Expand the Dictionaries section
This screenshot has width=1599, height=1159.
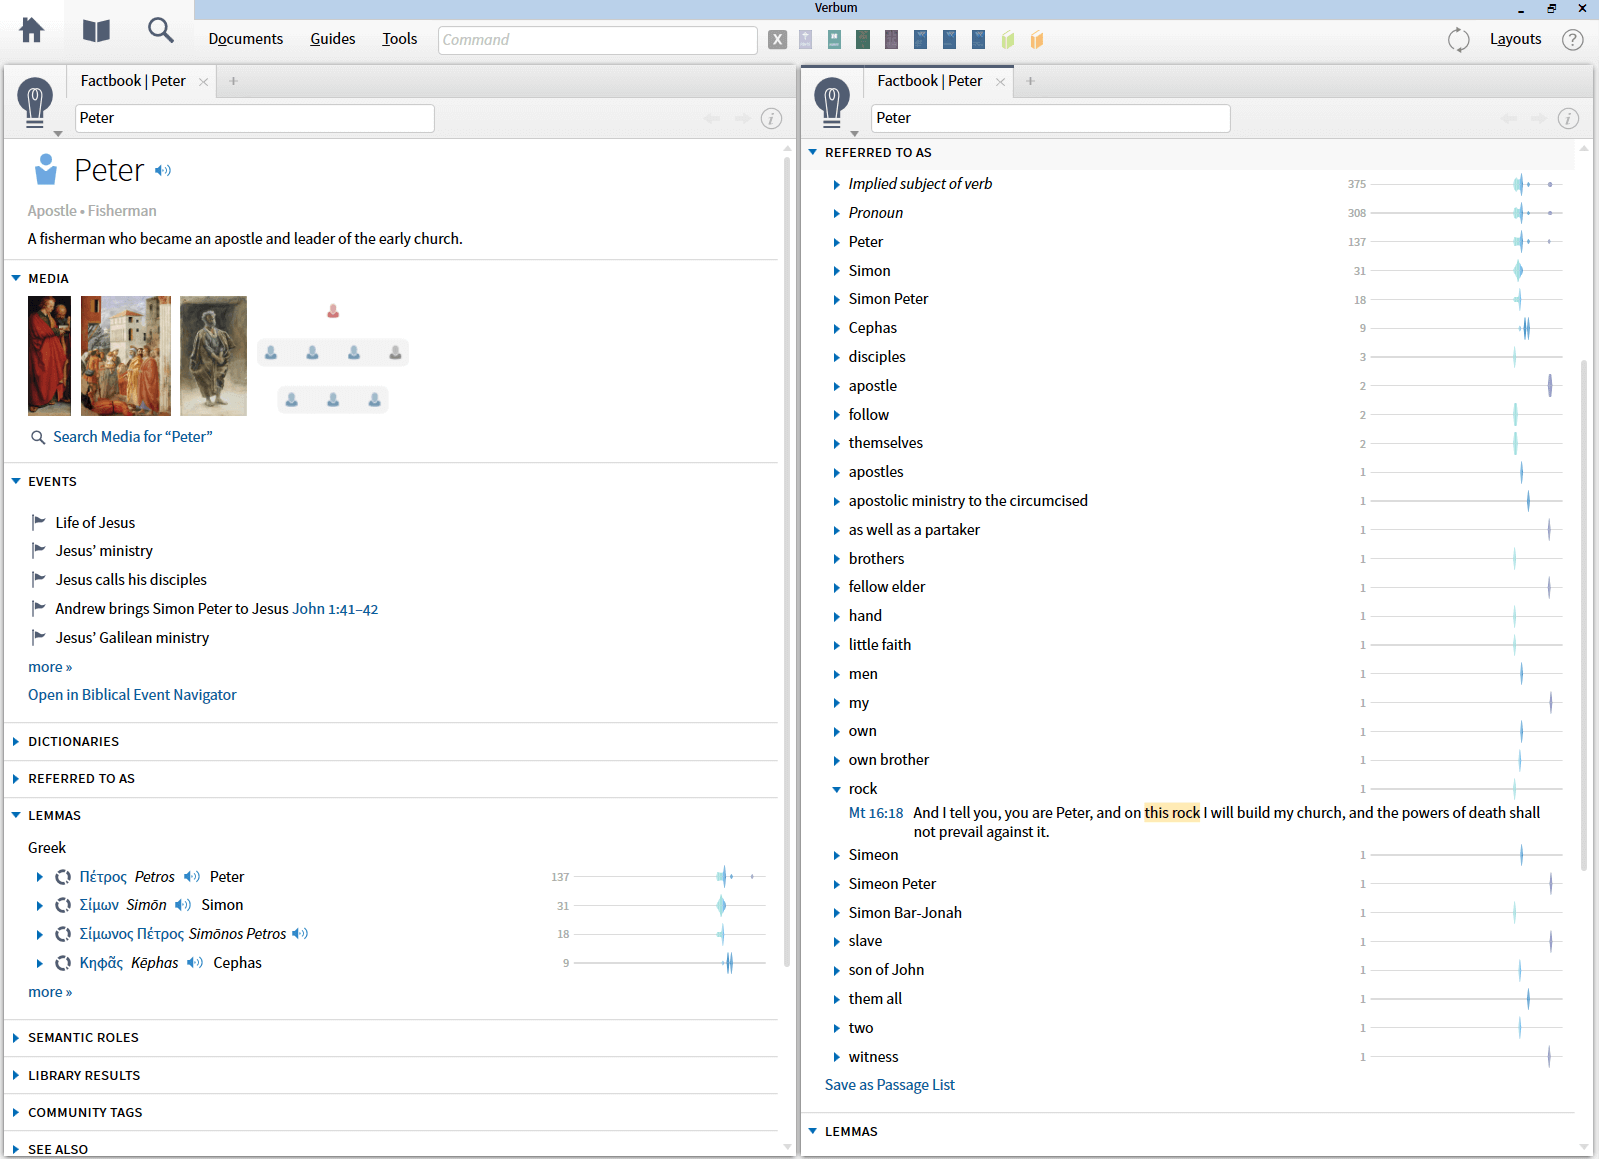click(16, 742)
